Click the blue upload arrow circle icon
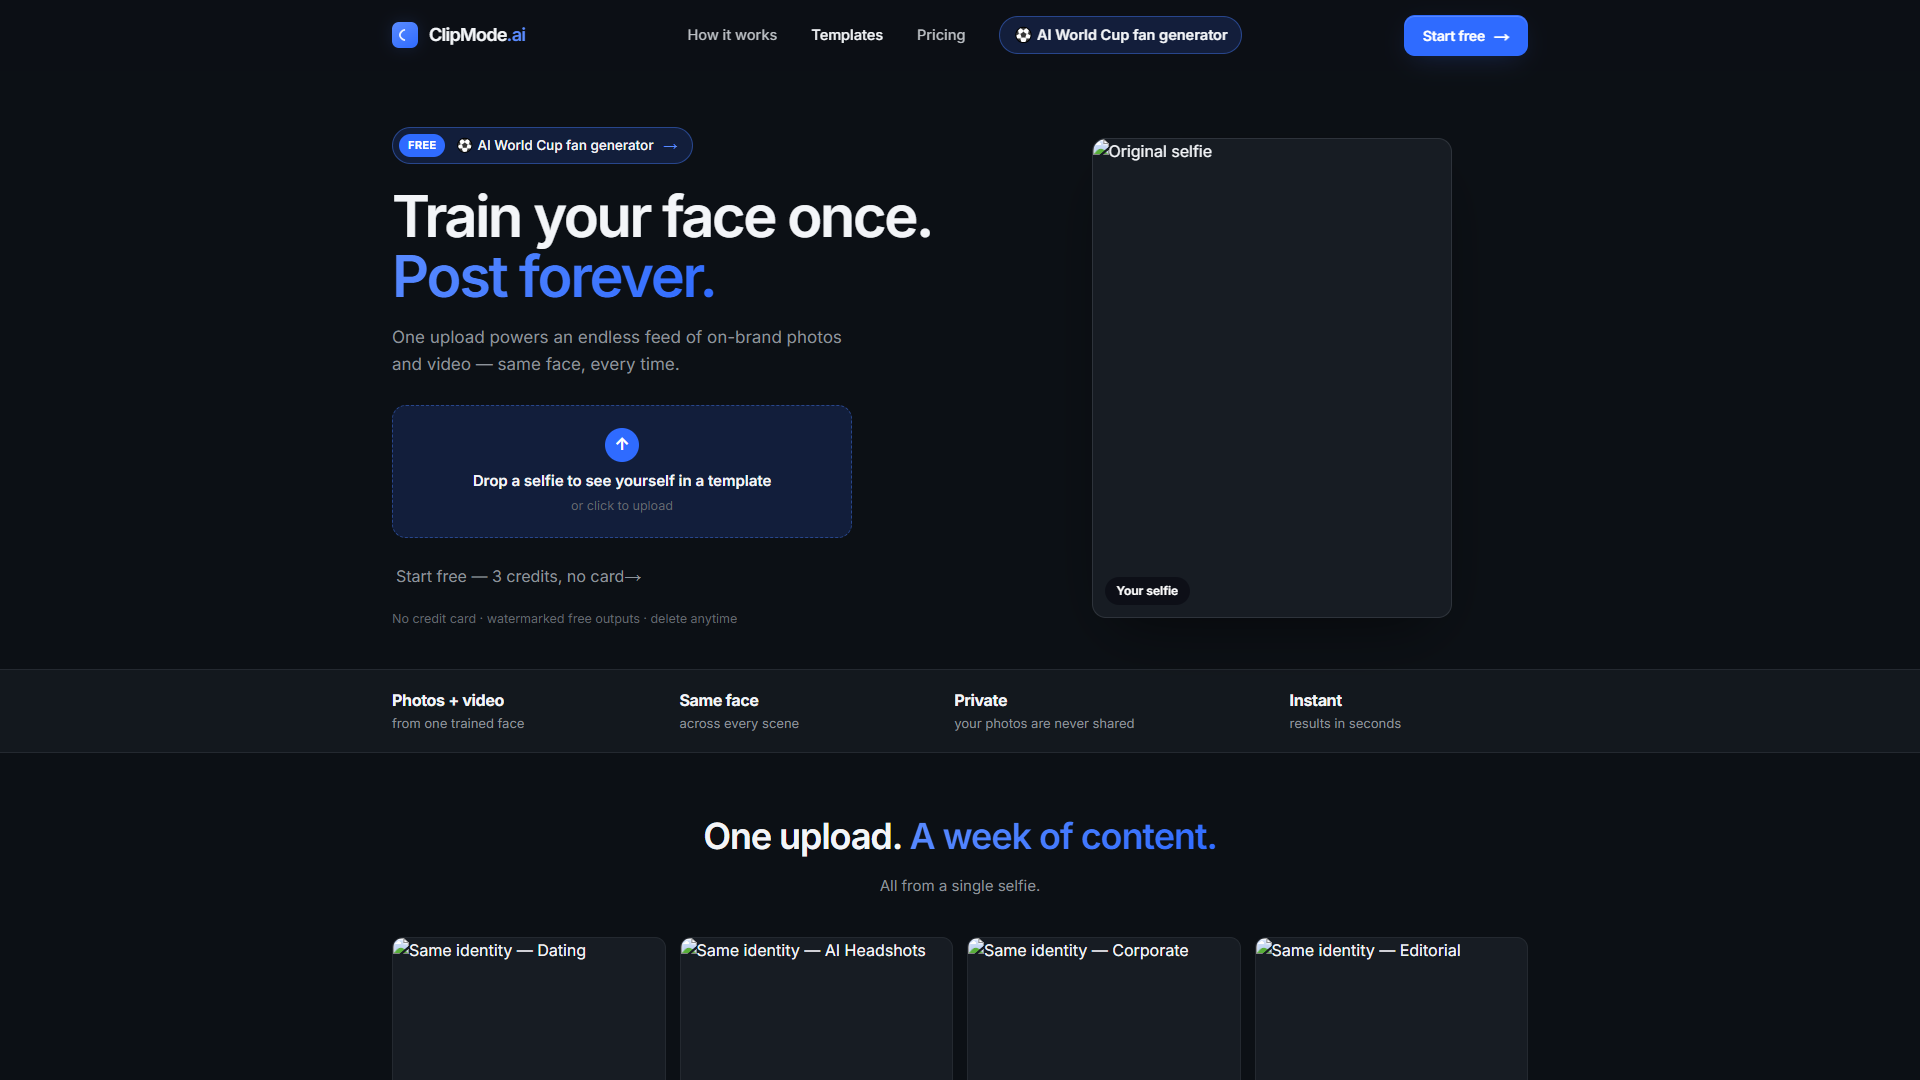The width and height of the screenshot is (1920, 1080). point(622,445)
